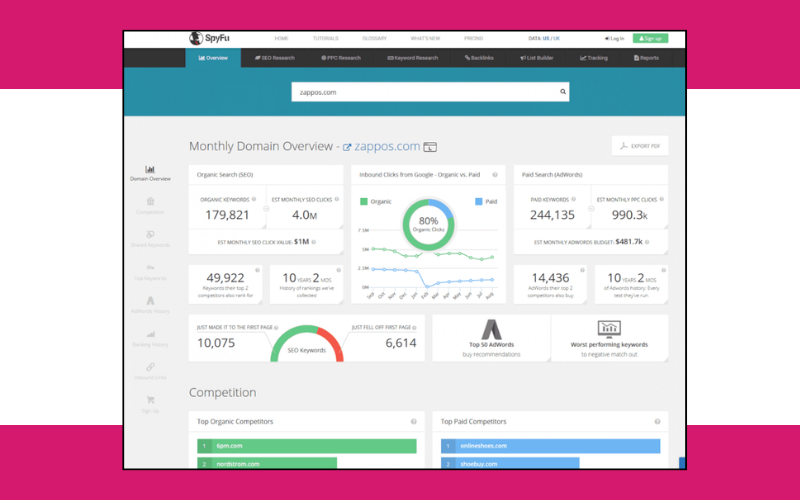Click the 49,922 shared keywords card
Screen dimensions: 800x500
pos(226,284)
